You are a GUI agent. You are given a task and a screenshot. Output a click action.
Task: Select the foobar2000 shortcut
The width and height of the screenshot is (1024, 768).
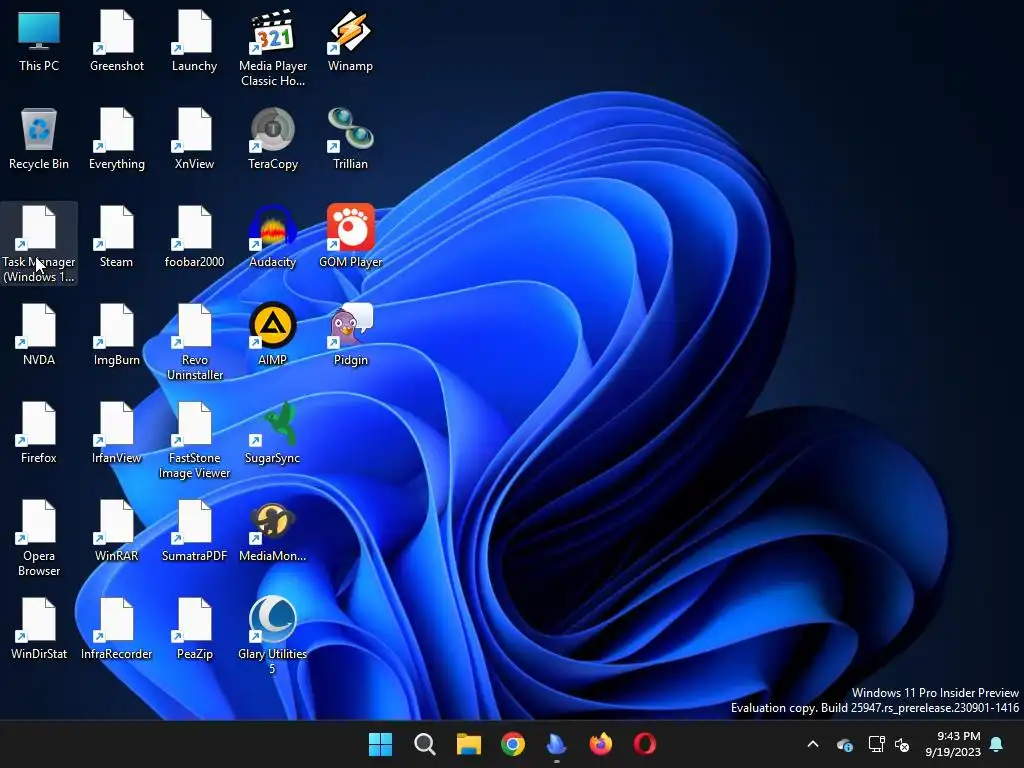tap(195, 236)
